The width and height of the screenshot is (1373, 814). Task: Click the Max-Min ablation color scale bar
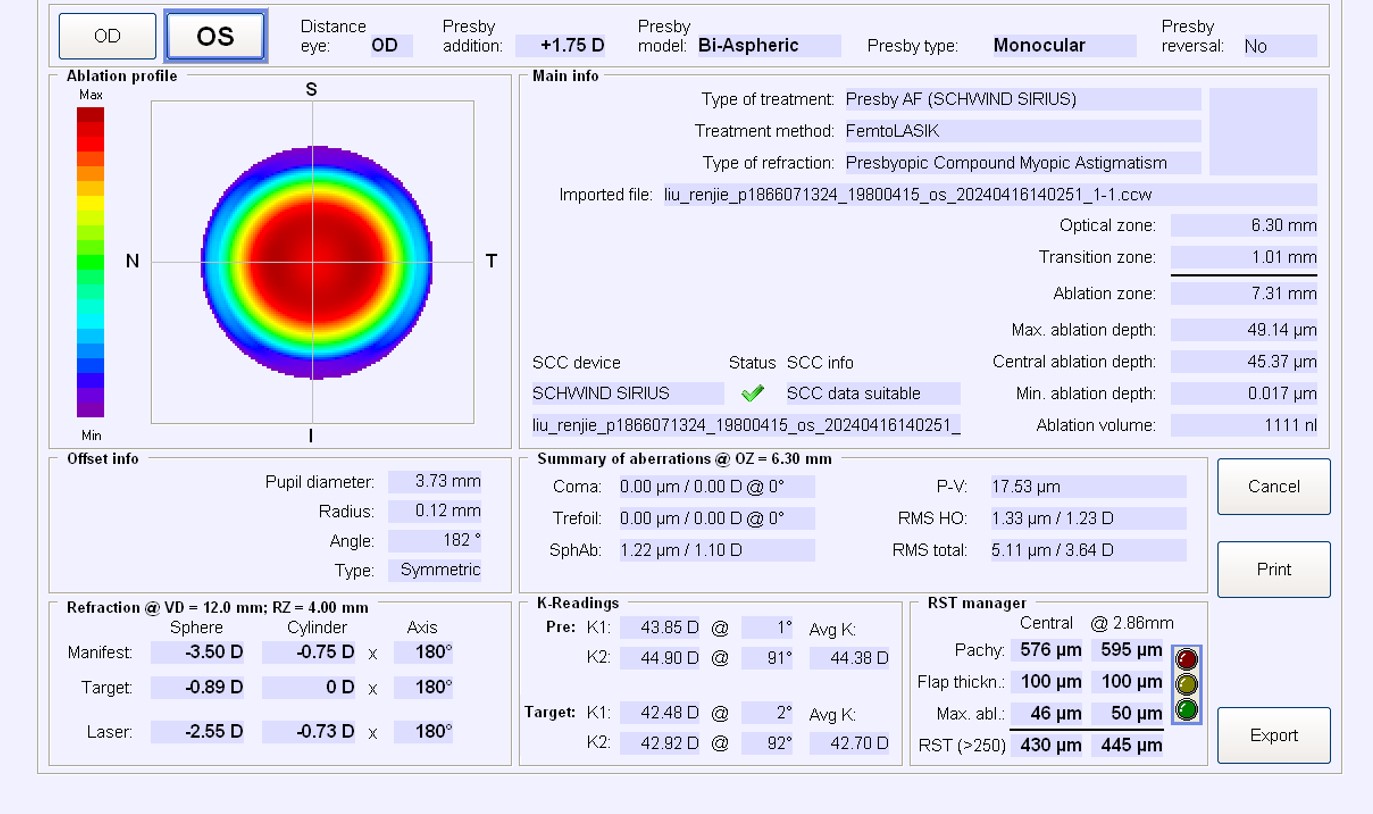point(90,262)
